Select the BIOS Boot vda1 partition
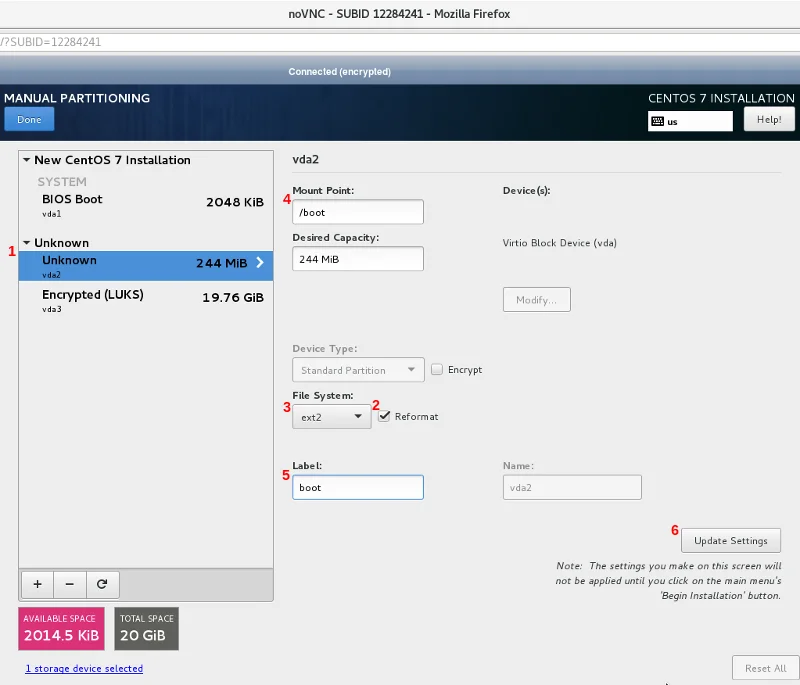800x685 pixels. (145, 204)
